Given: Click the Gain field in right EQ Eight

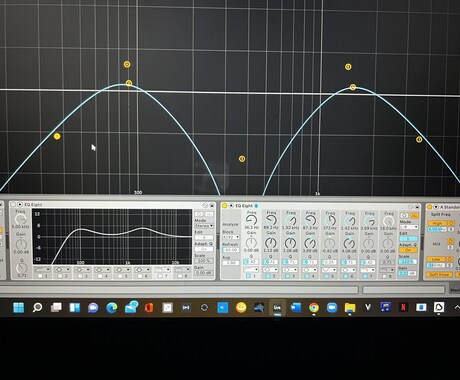Looking at the screenshot, I should [408, 273].
